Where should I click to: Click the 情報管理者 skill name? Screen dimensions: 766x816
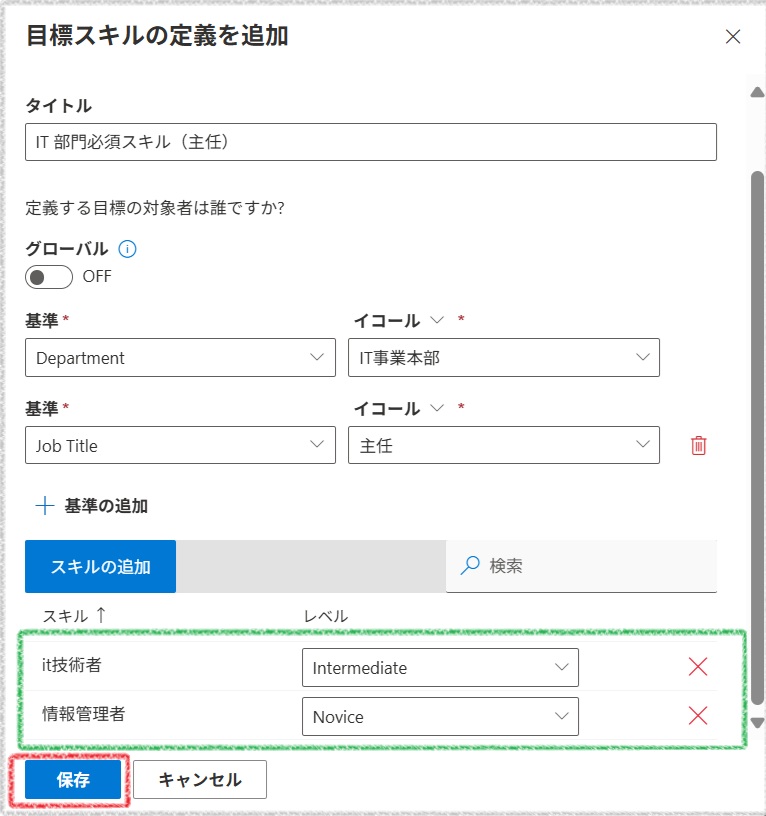click(84, 713)
